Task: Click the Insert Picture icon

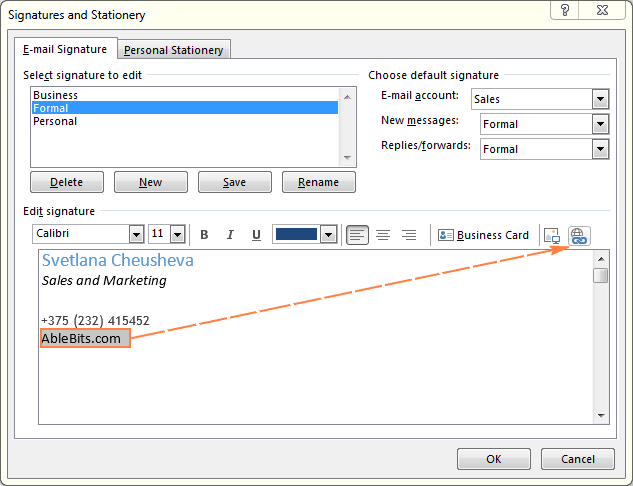Action: [552, 235]
